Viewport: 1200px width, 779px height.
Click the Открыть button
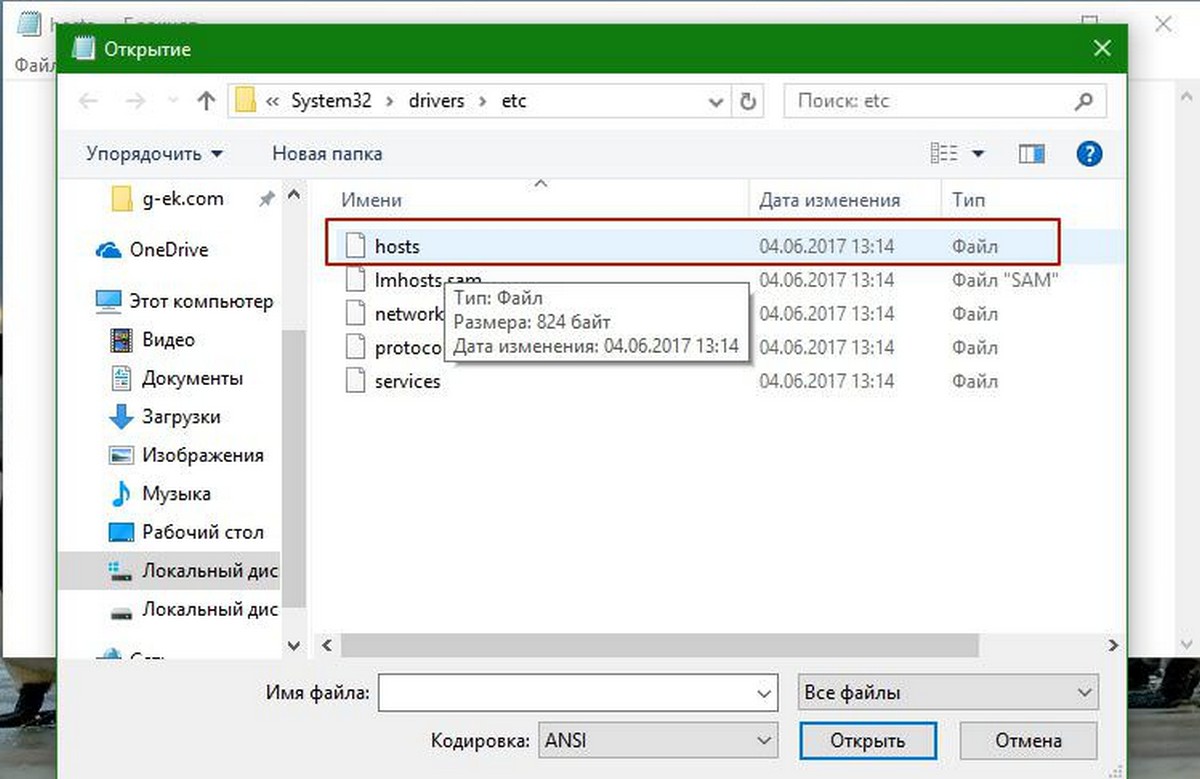pyautogui.click(x=868, y=741)
